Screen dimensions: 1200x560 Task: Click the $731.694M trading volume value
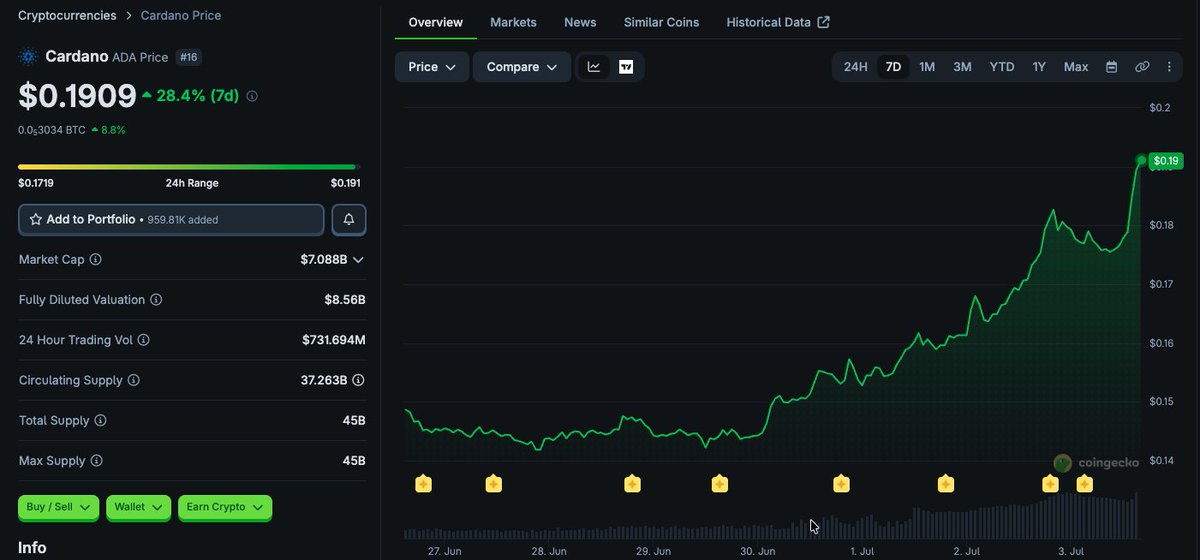click(334, 340)
